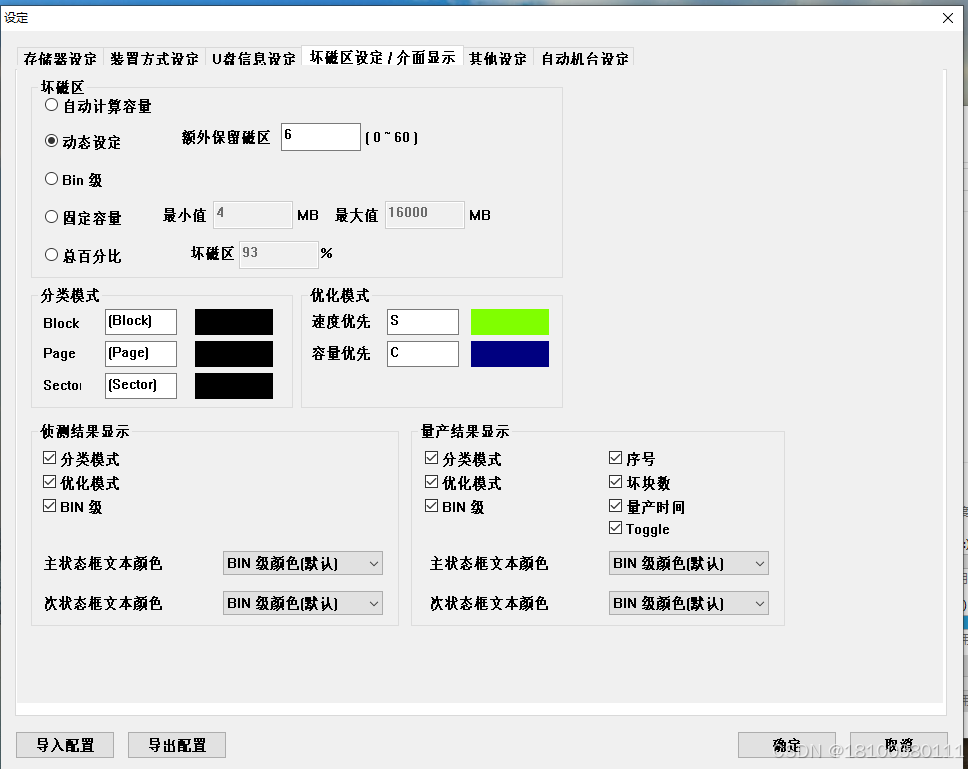Expand 主状态框文本颜色 dropdown in 侦测结果显示
This screenshot has height=769, width=968.
pos(302,563)
